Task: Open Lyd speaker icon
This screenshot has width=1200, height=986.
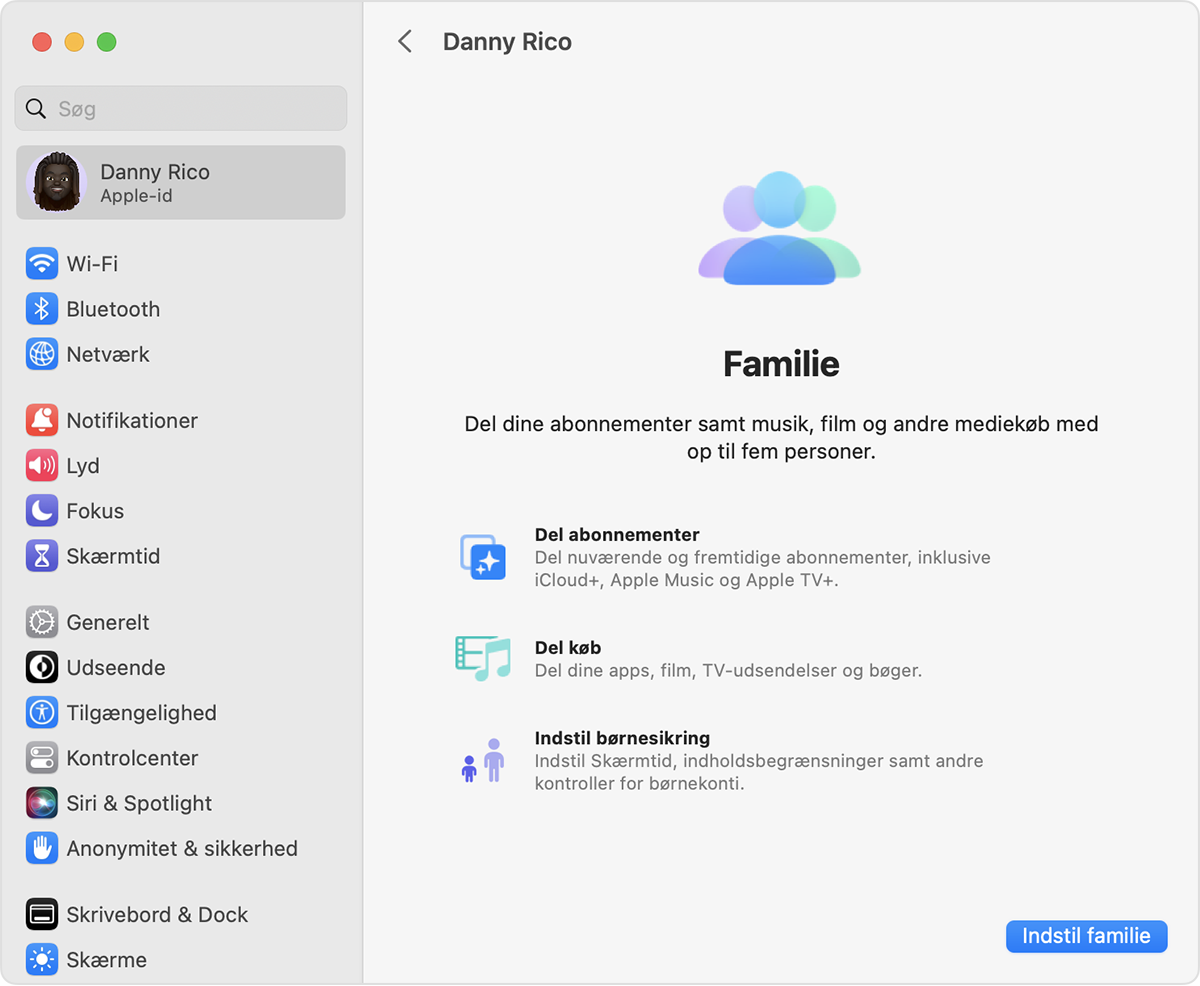Action: (x=42, y=466)
